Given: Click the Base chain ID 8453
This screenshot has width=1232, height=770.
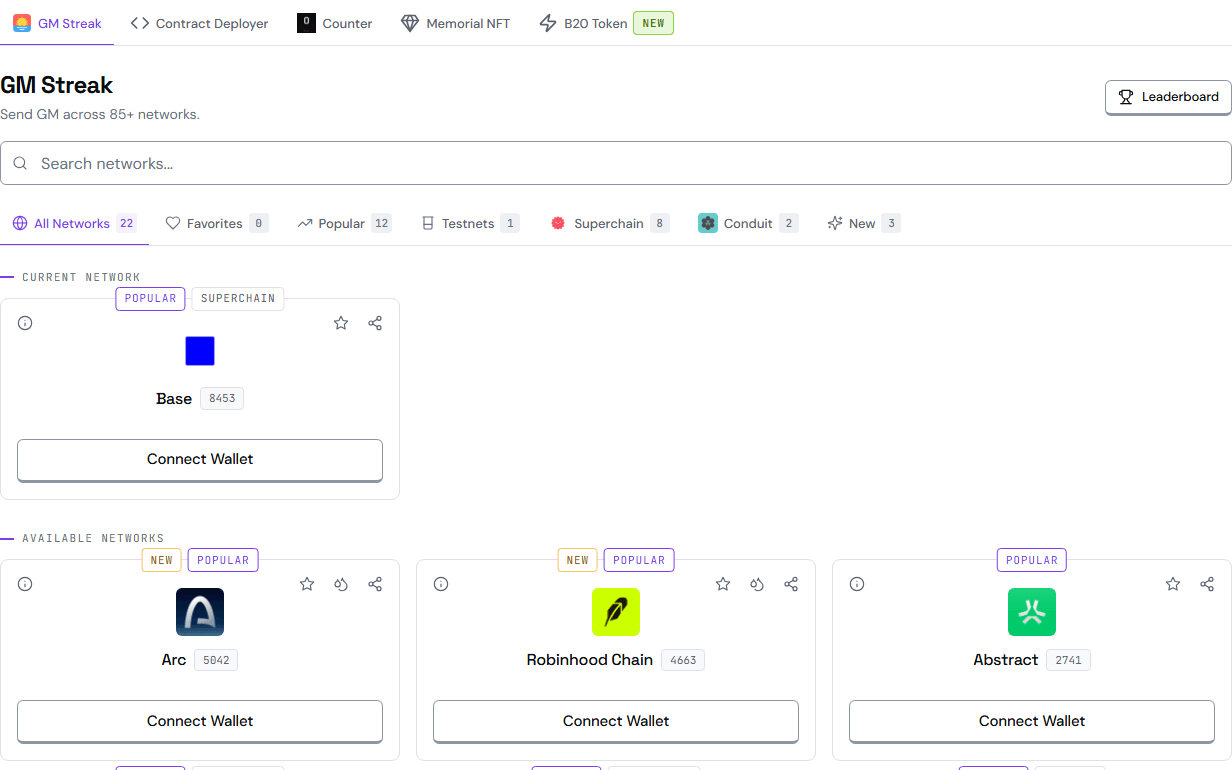Looking at the screenshot, I should [222, 398].
